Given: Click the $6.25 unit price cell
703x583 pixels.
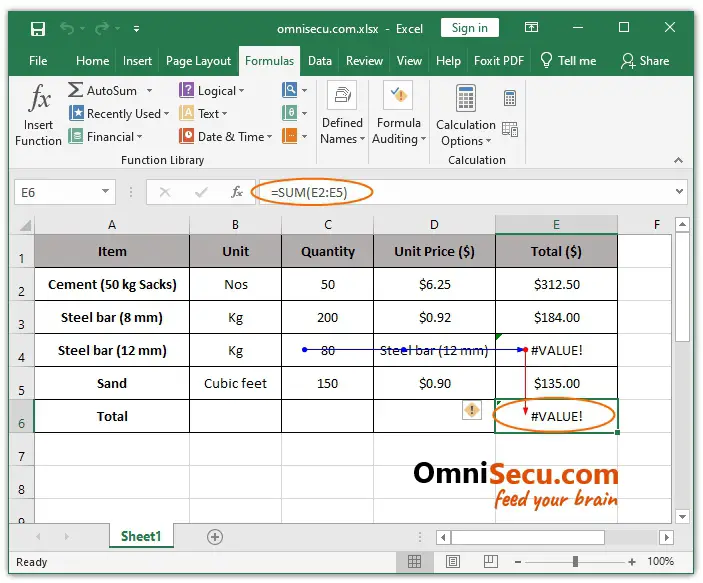Looking at the screenshot, I should [x=434, y=284].
